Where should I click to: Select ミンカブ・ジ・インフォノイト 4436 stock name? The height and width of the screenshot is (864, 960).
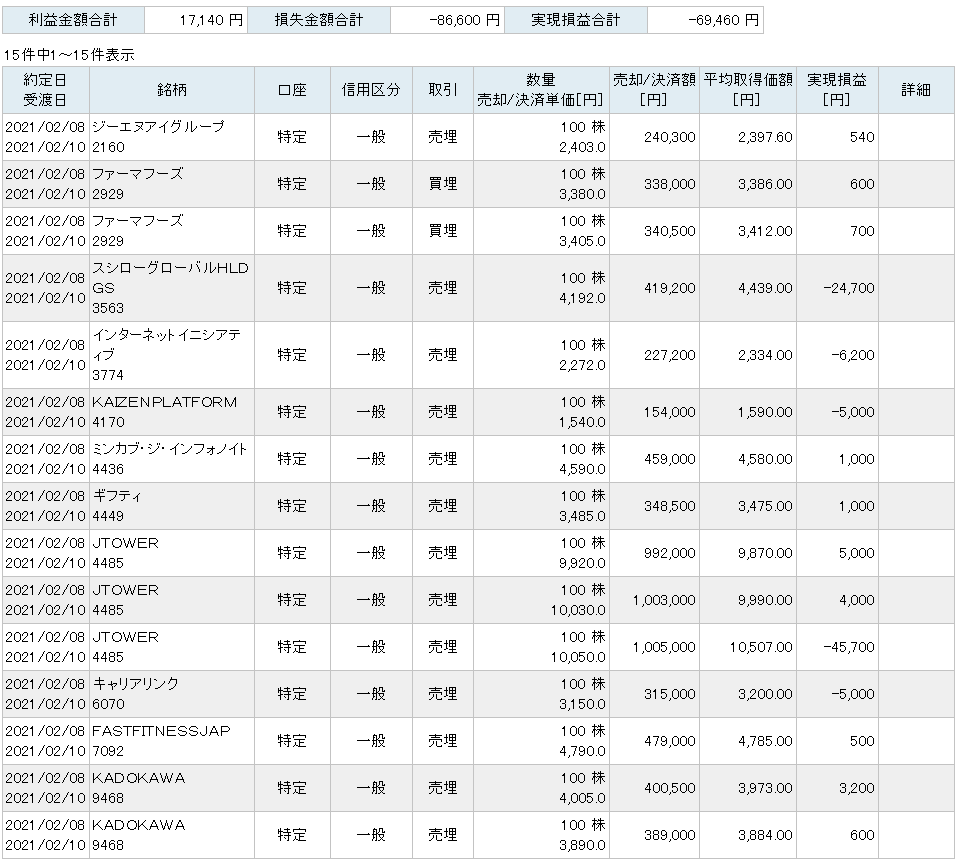click(169, 459)
